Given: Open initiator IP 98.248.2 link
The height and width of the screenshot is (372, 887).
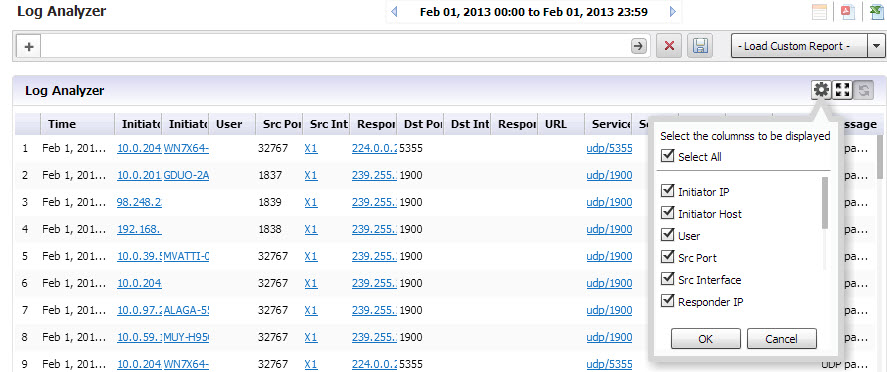Looking at the screenshot, I should coord(139,202).
